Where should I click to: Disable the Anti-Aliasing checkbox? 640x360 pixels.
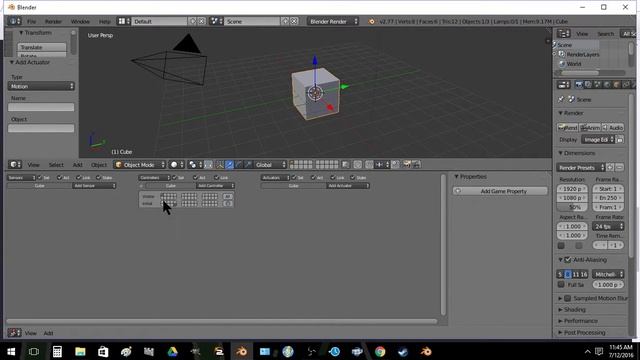coord(568,260)
